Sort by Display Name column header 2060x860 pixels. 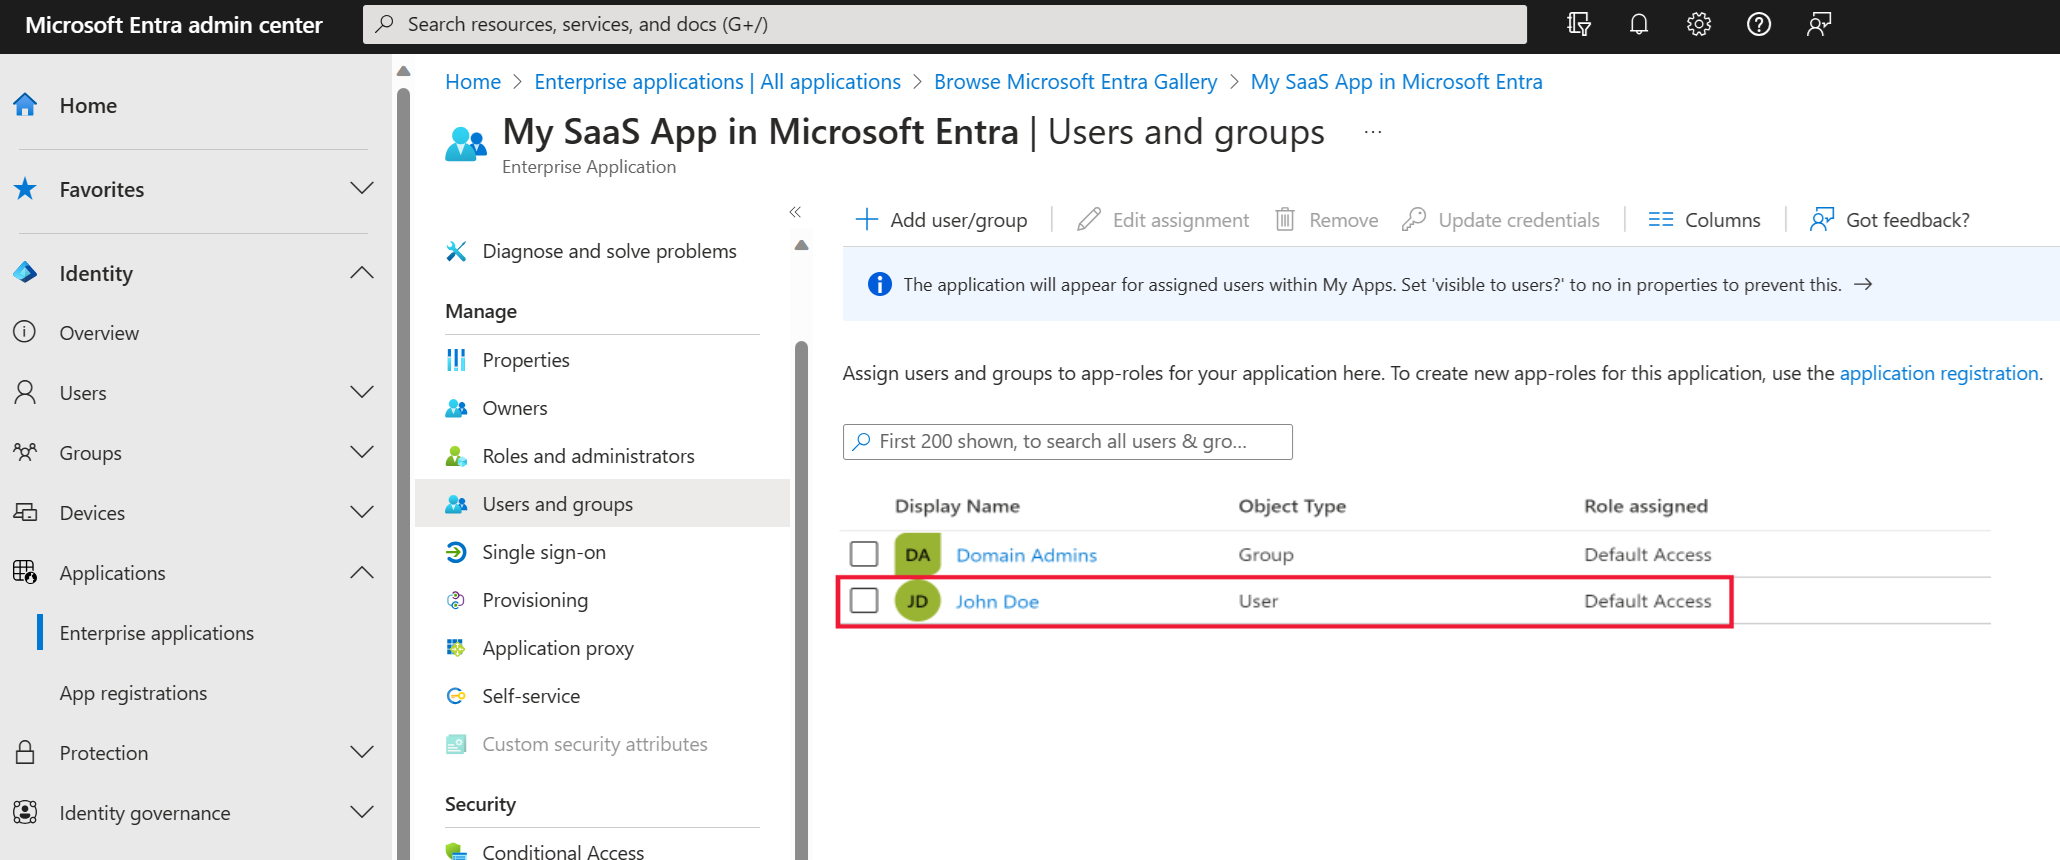957,506
